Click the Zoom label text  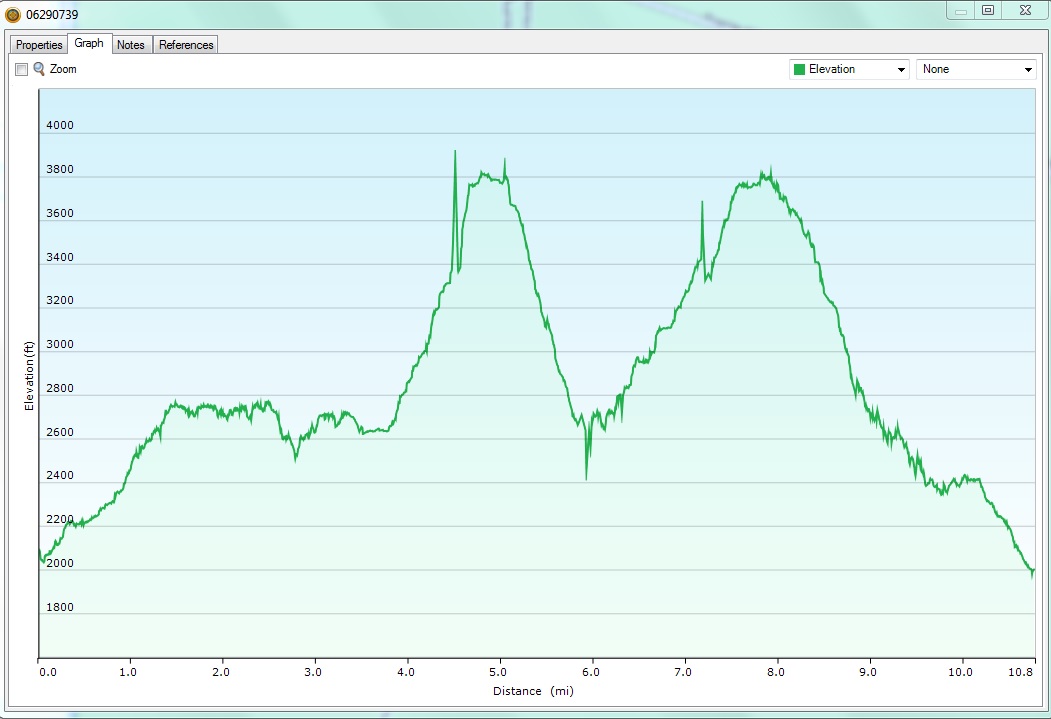(63, 70)
